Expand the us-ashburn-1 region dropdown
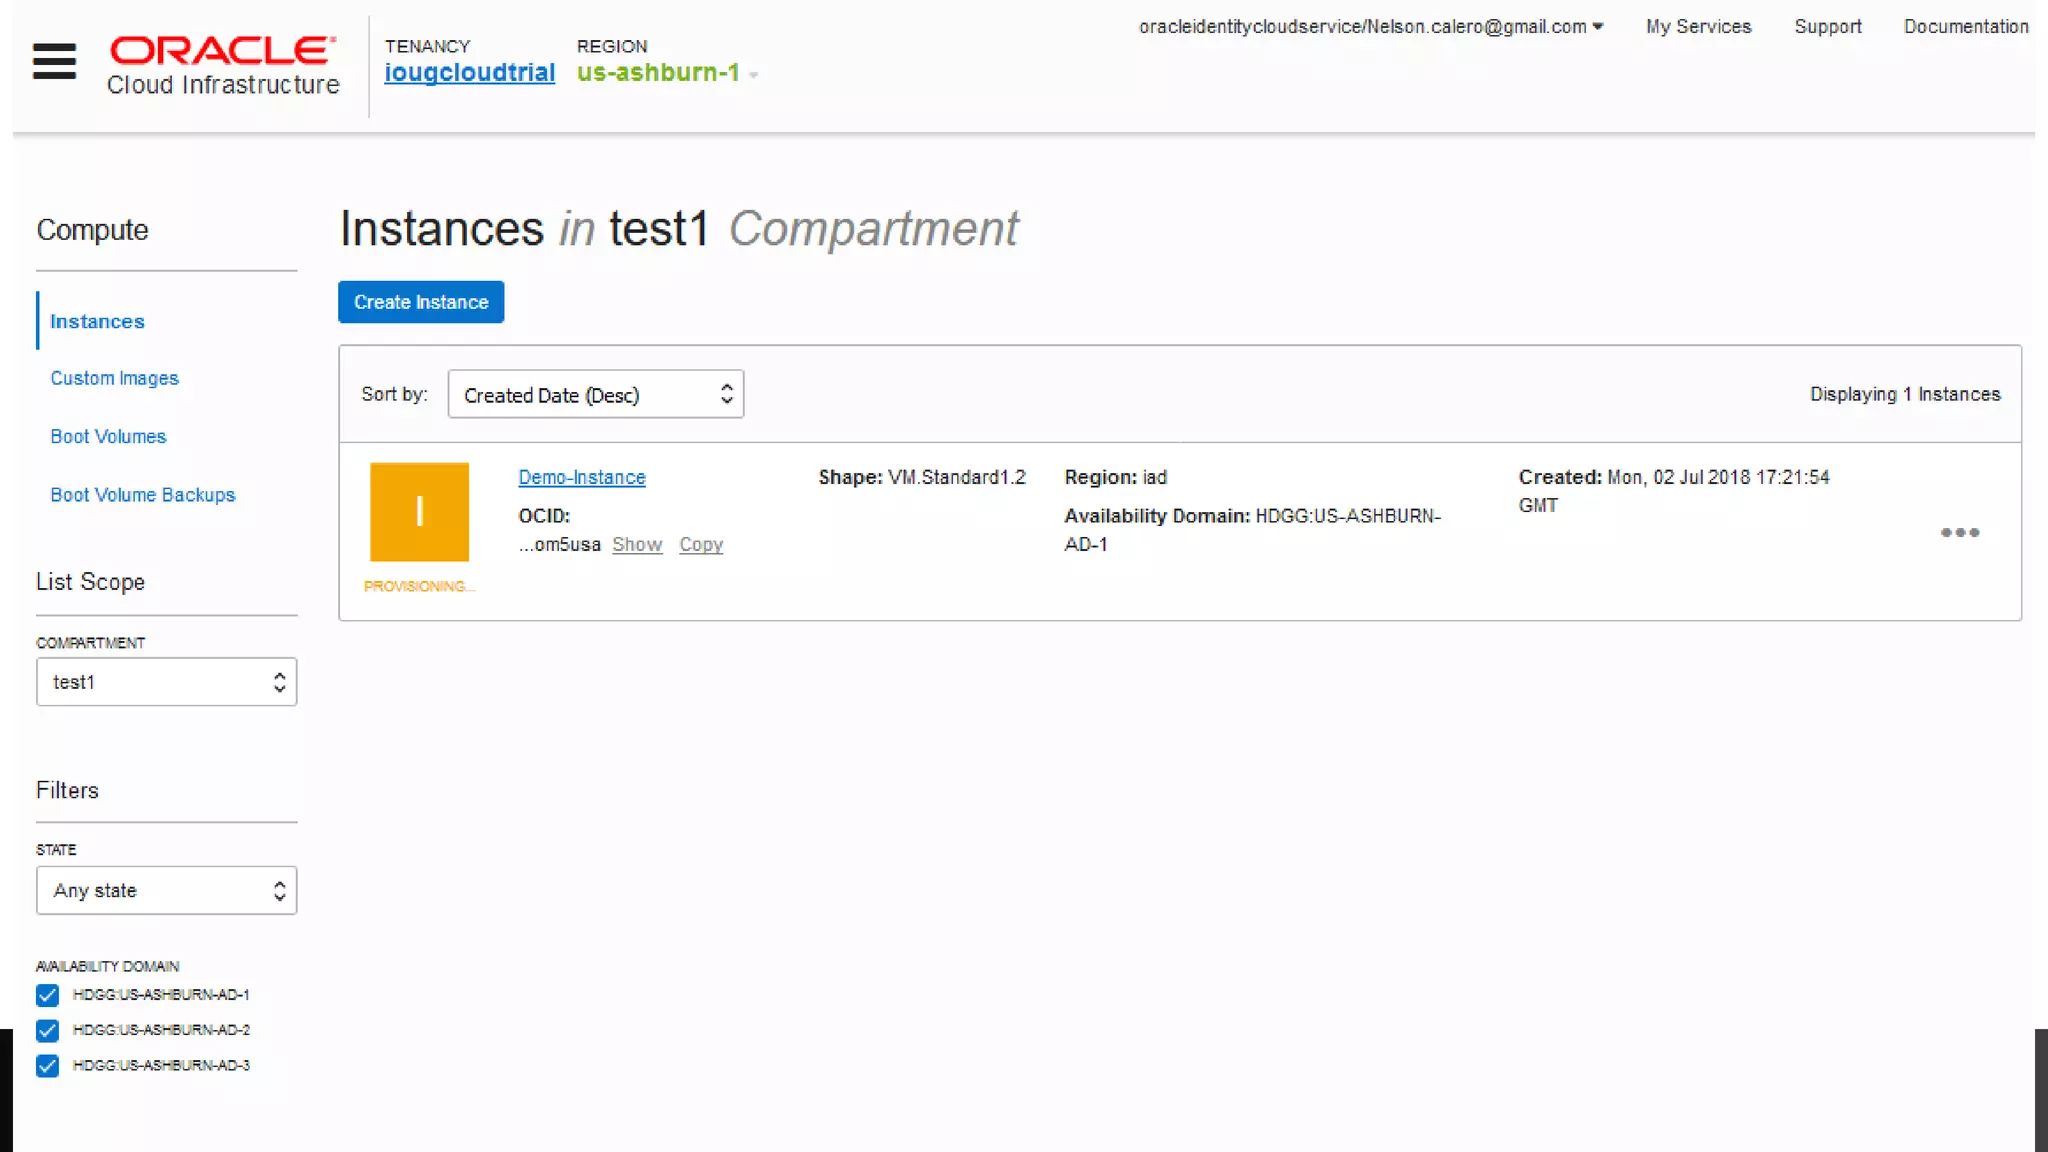Screen dimensions: 2048x1152 pyautogui.click(x=667, y=73)
